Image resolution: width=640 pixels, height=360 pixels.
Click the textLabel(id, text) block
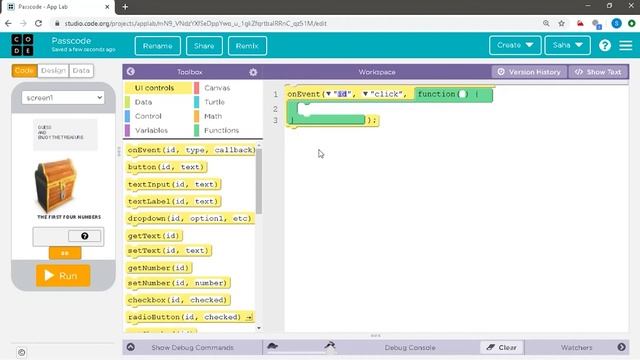(173, 201)
